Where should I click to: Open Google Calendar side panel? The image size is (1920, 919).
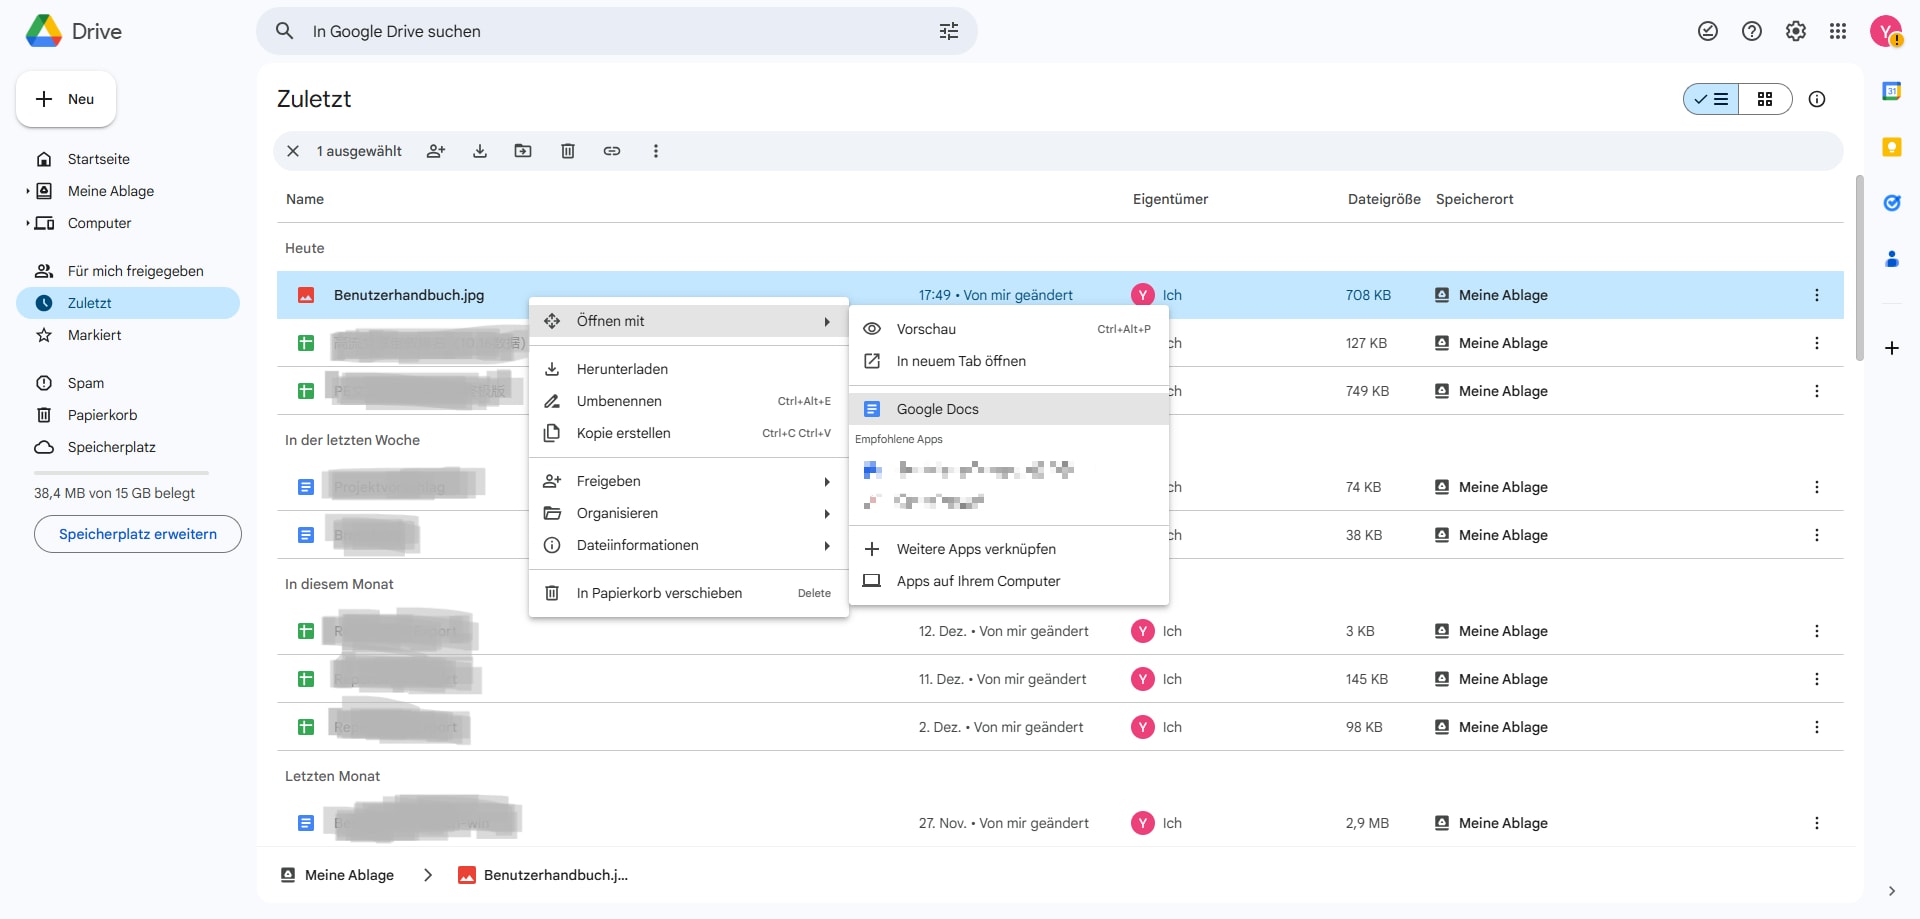[x=1892, y=91]
